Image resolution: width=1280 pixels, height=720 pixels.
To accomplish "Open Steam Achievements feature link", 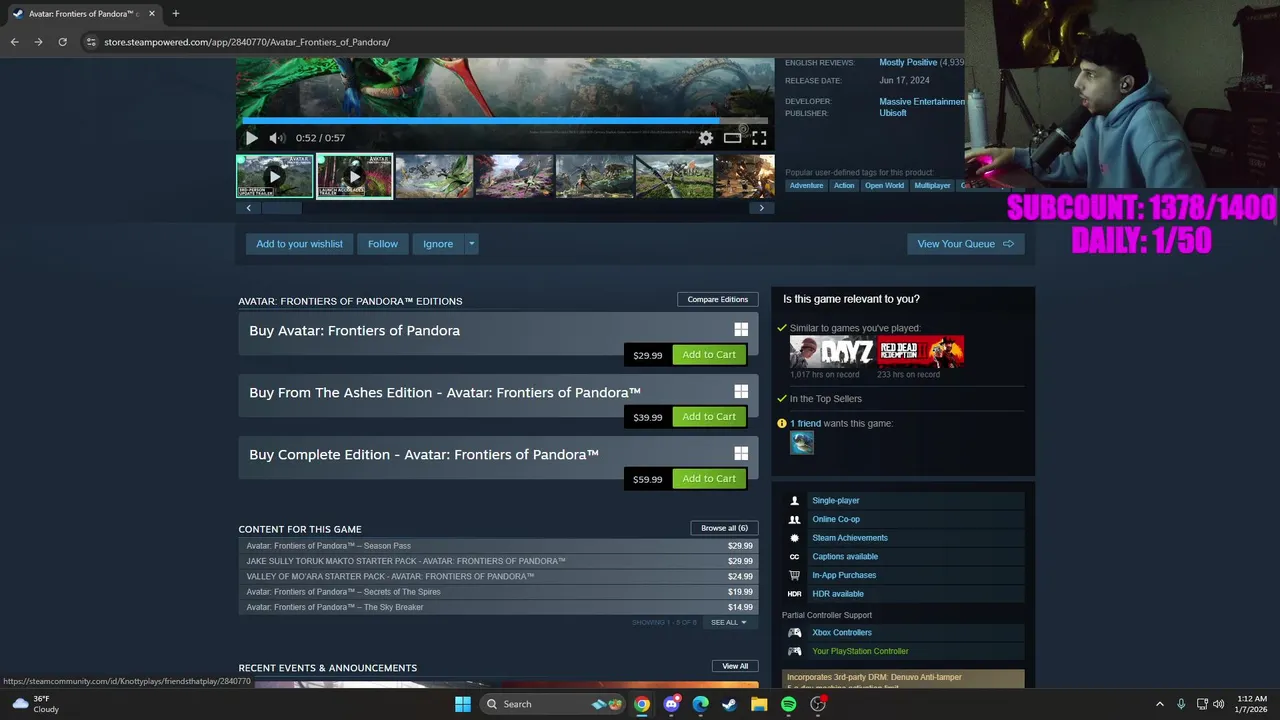I will [850, 538].
